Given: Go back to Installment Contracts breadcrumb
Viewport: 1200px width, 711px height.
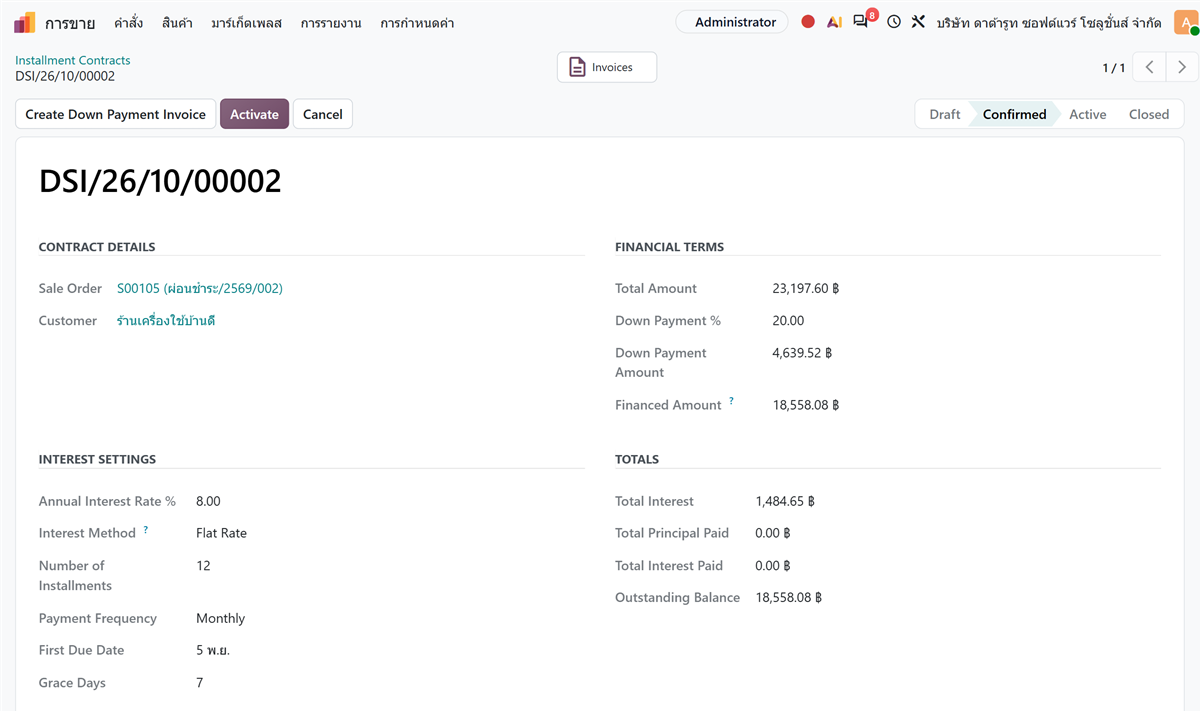Looking at the screenshot, I should [x=72, y=60].
